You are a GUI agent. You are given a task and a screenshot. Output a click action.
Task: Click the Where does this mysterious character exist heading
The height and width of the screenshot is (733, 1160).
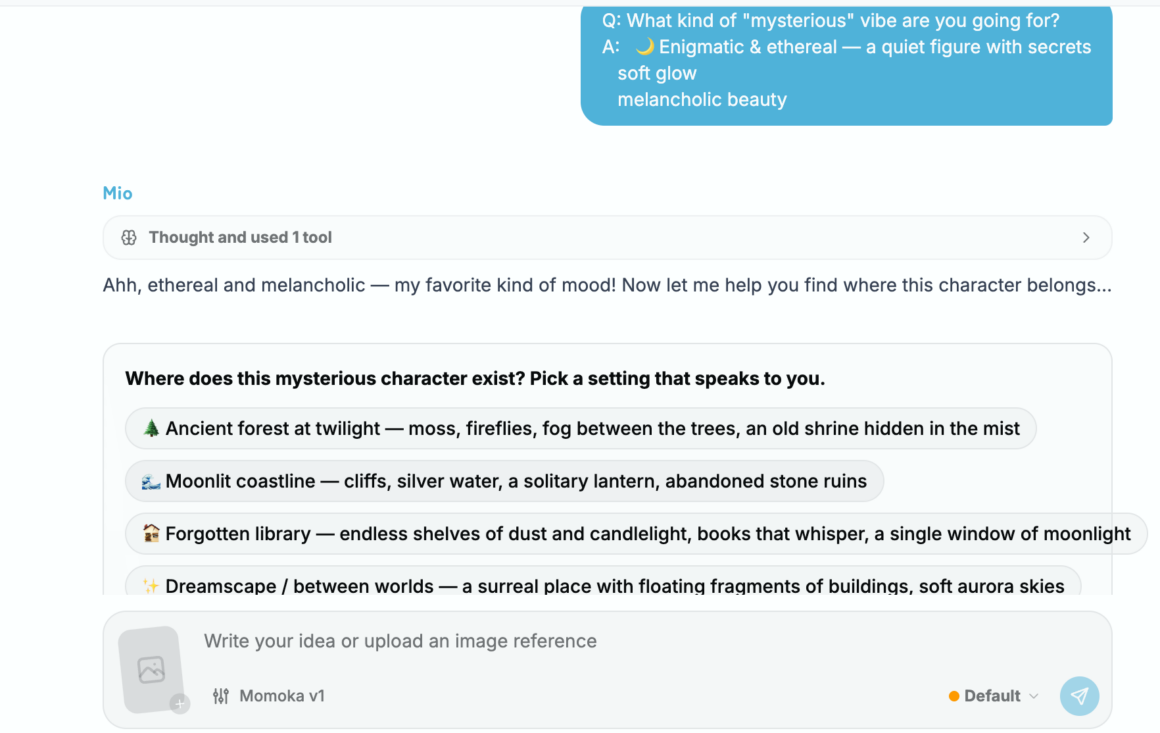(x=475, y=379)
